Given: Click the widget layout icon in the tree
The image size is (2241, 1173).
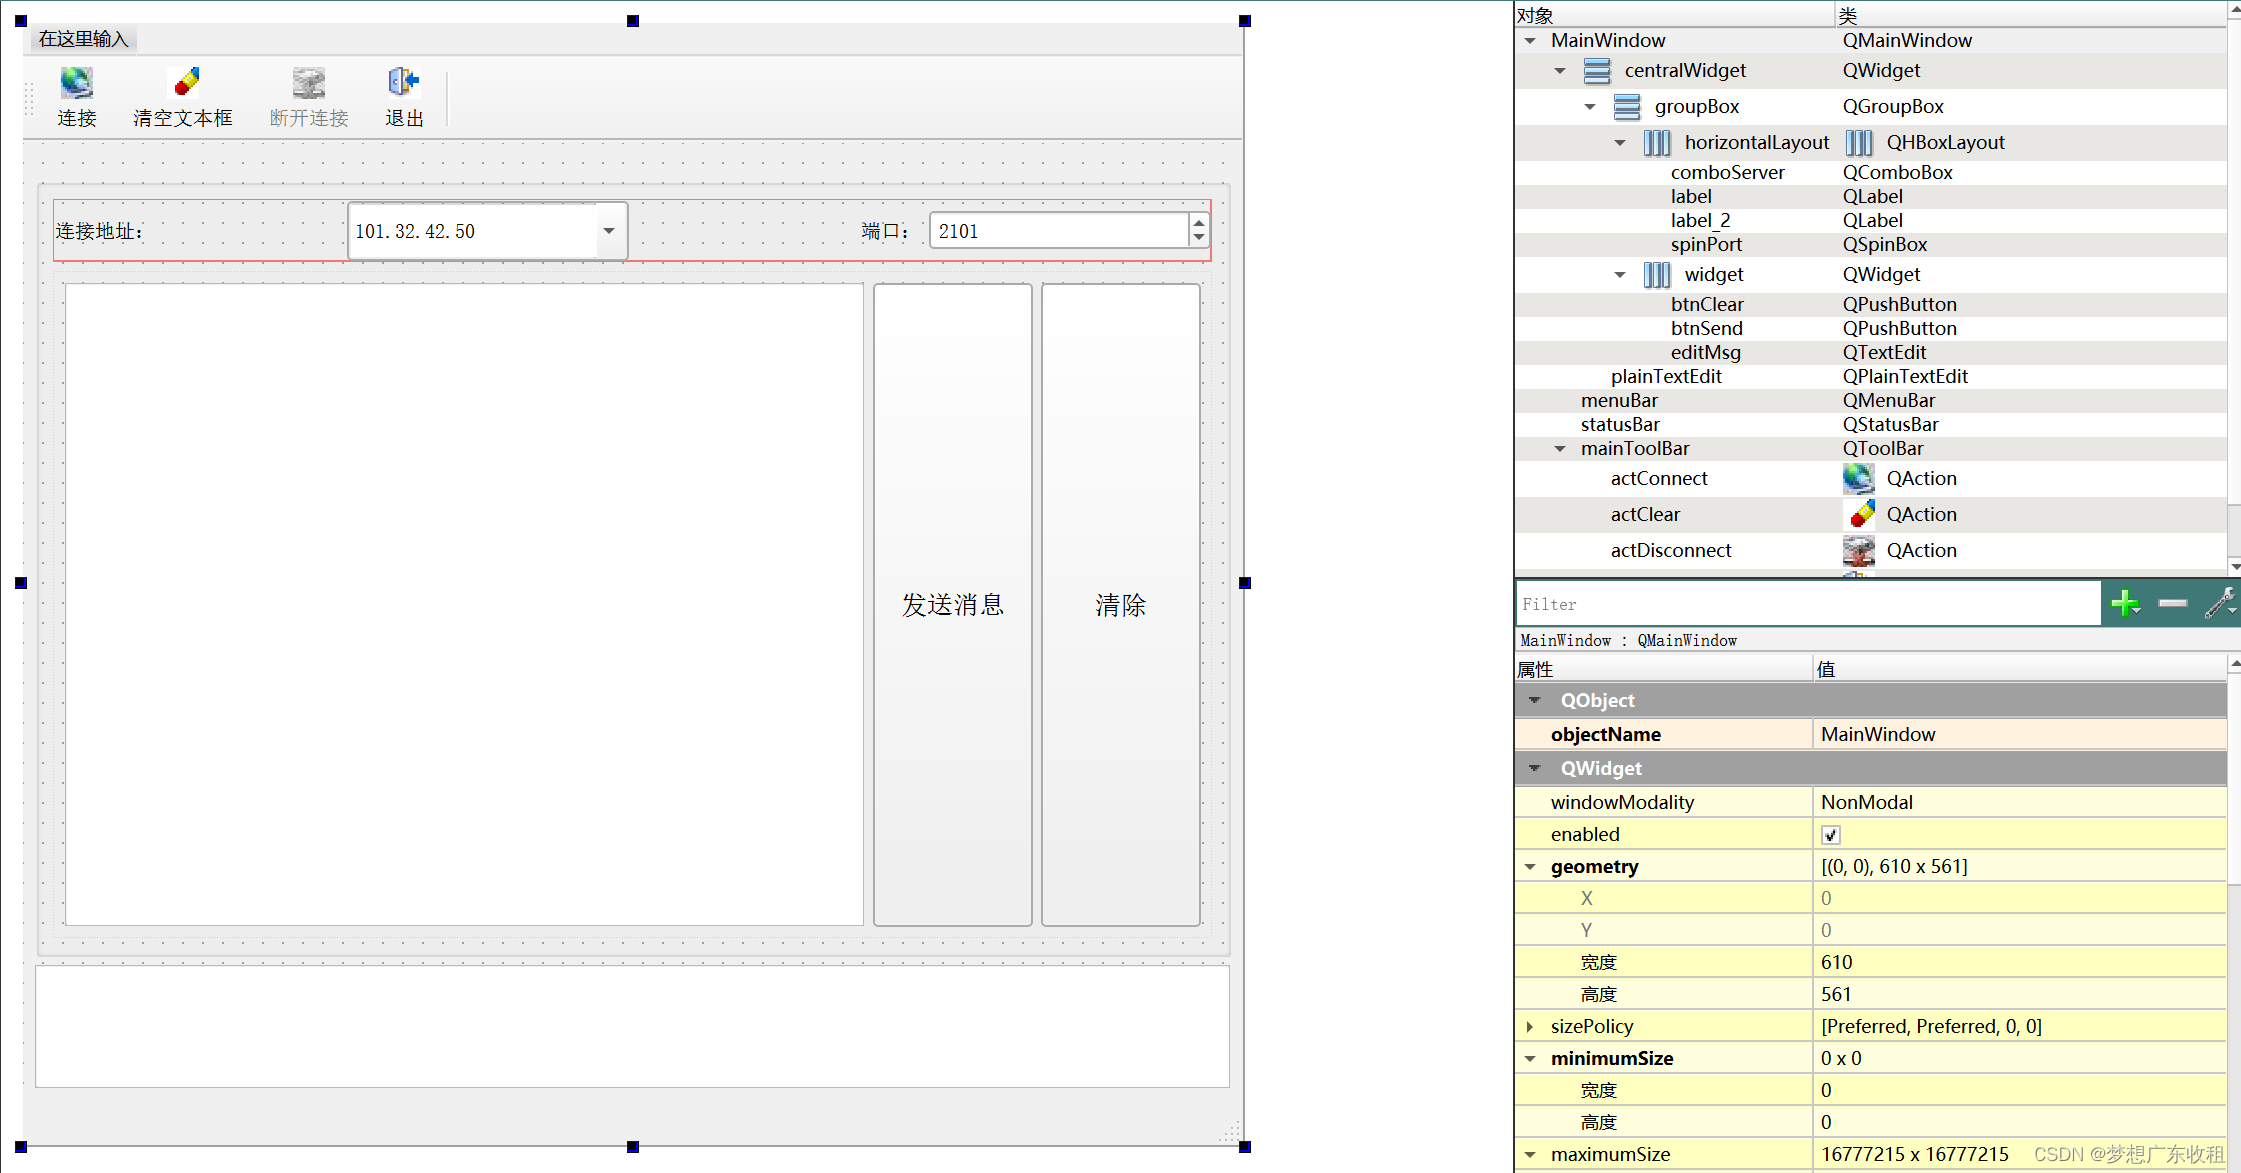Looking at the screenshot, I should point(1657,275).
